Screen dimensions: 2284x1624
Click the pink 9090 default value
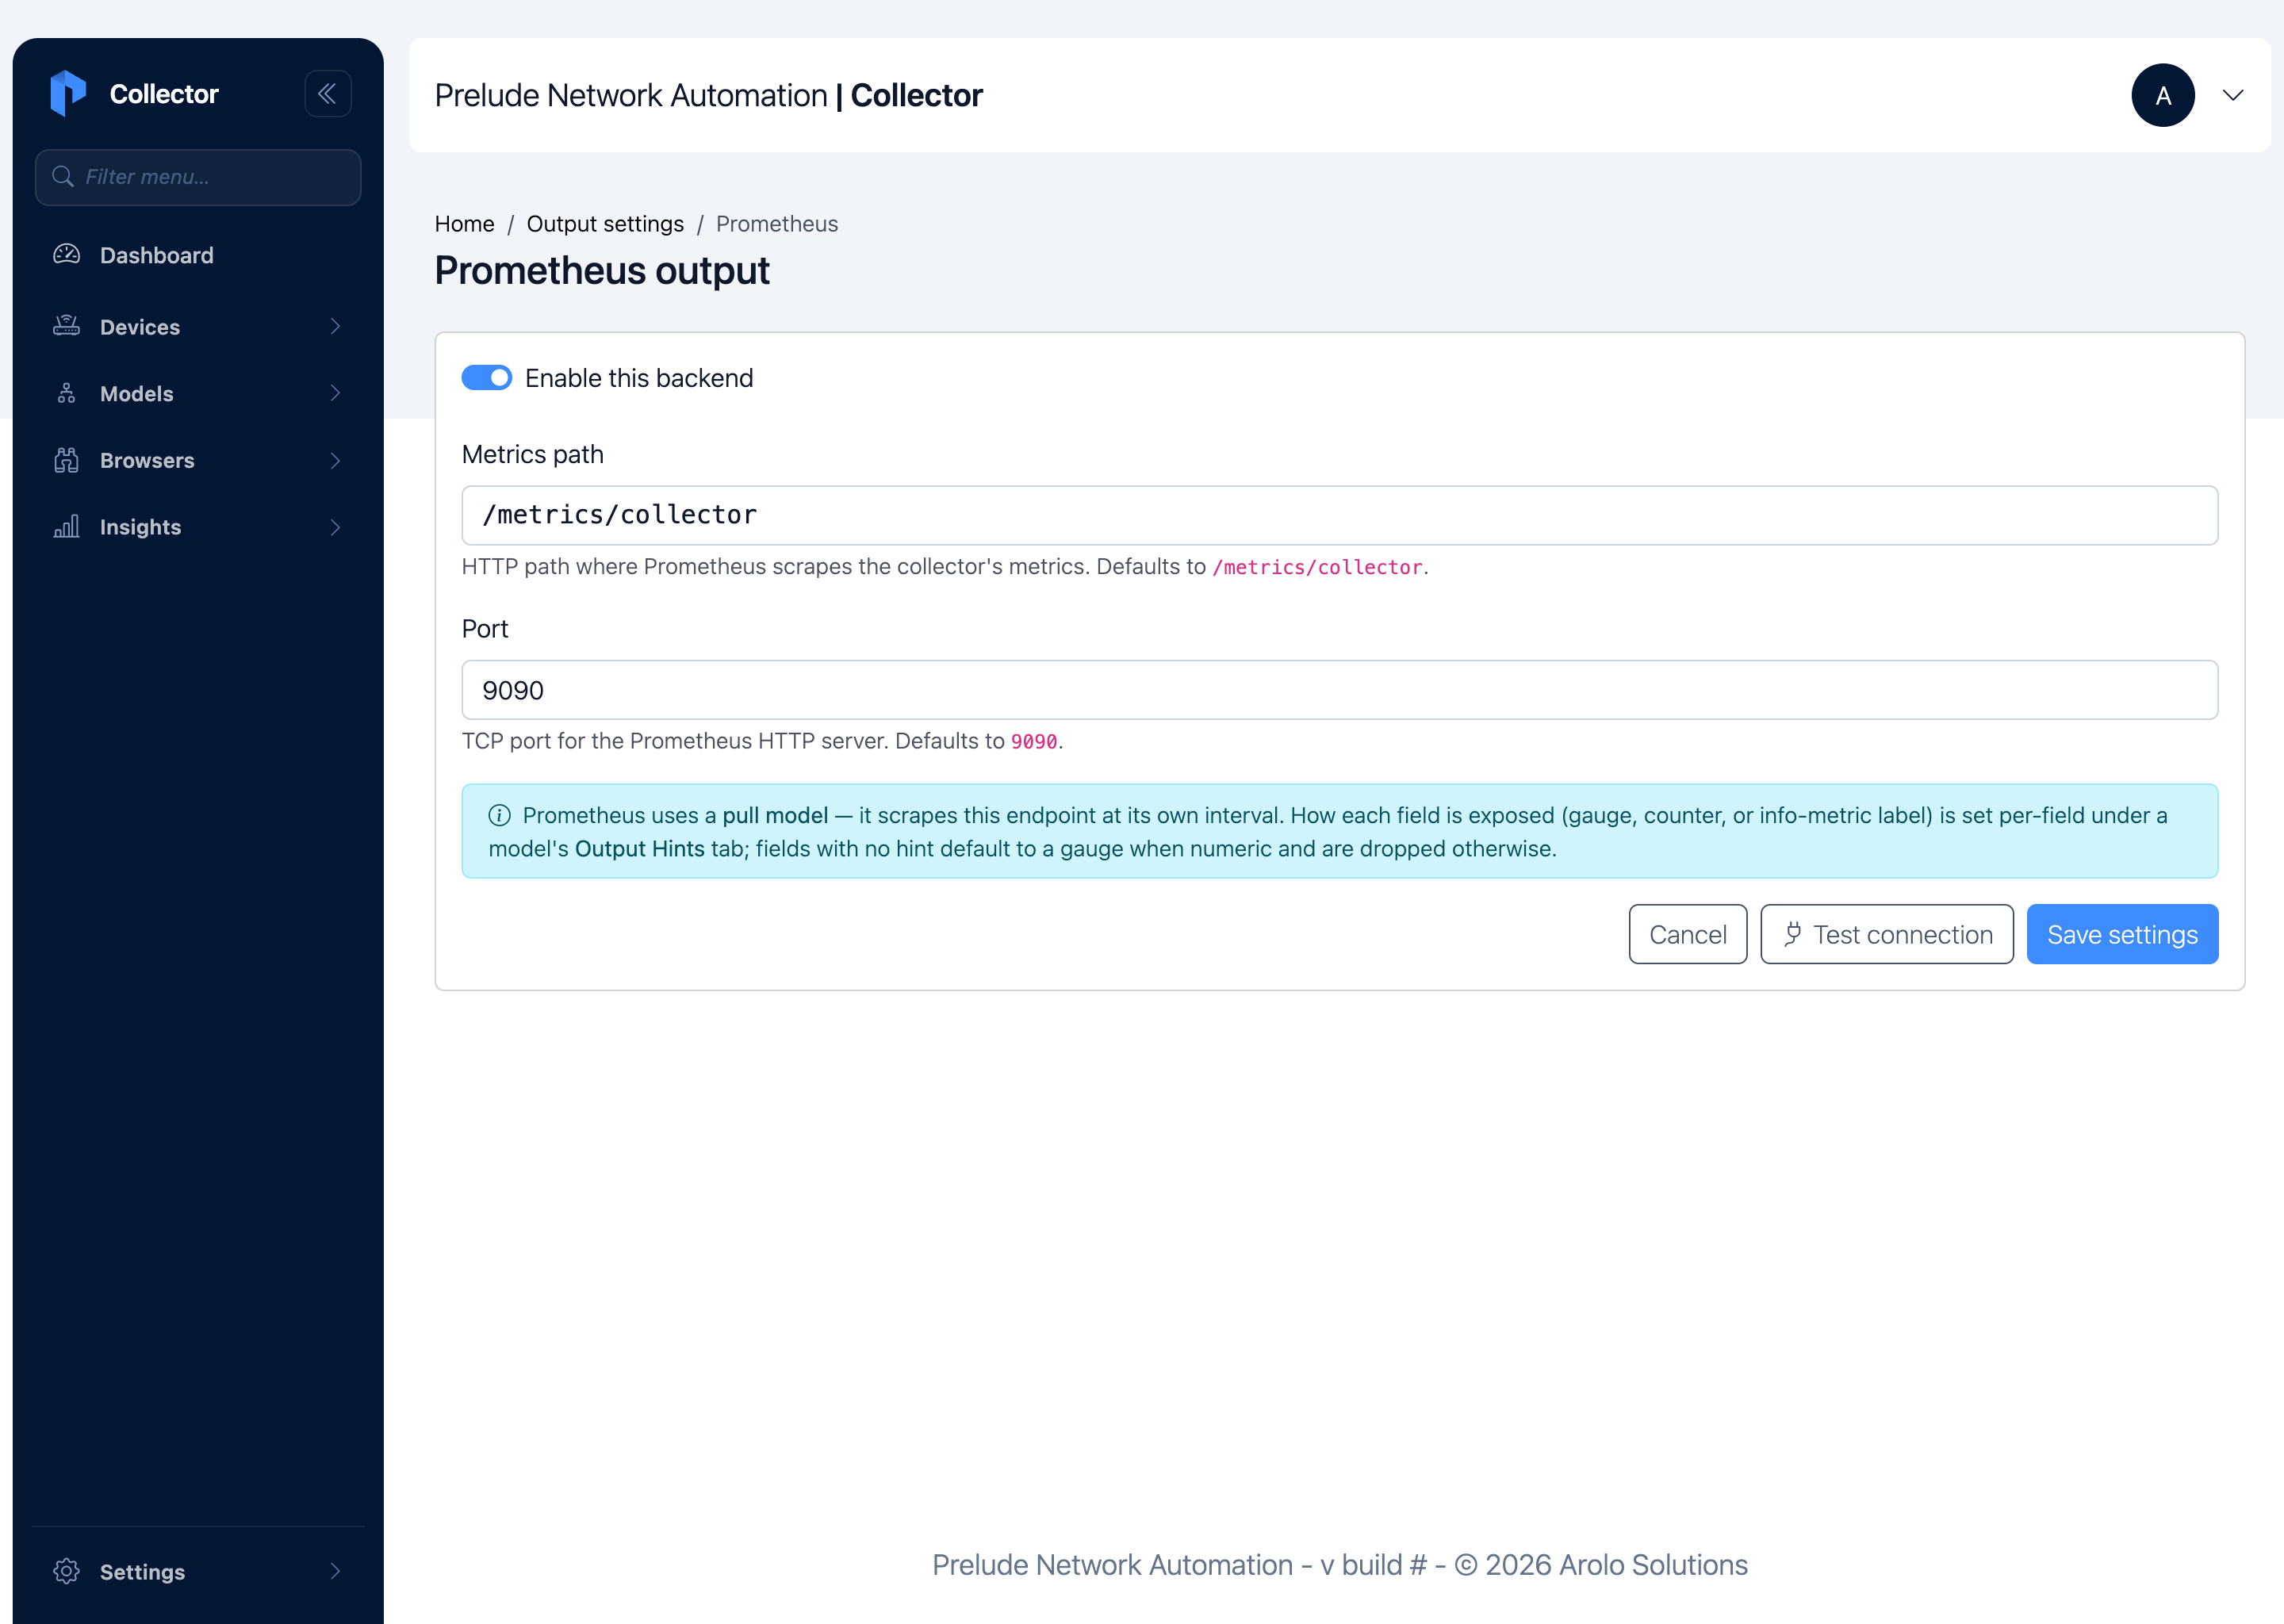(1034, 741)
